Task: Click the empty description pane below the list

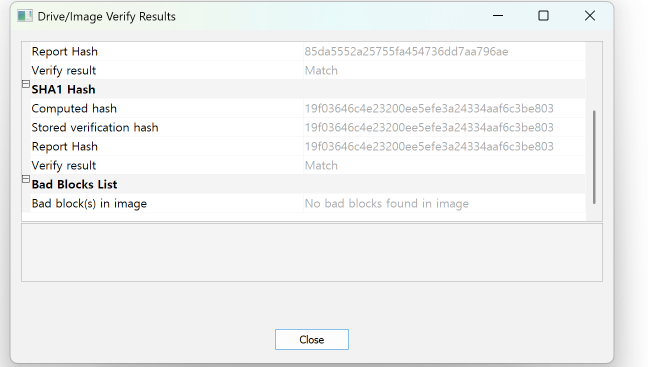Action: 312,253
